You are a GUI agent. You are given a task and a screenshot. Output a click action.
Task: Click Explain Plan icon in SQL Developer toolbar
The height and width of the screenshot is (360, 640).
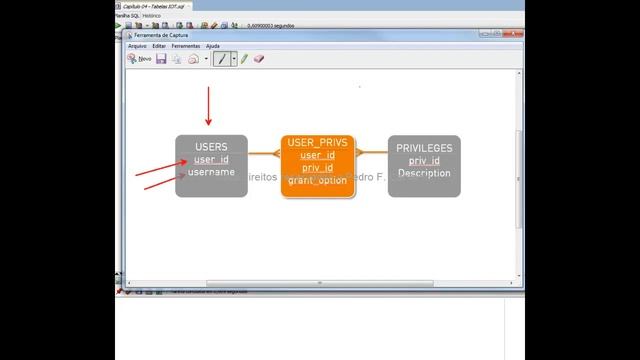click(x=139, y=26)
